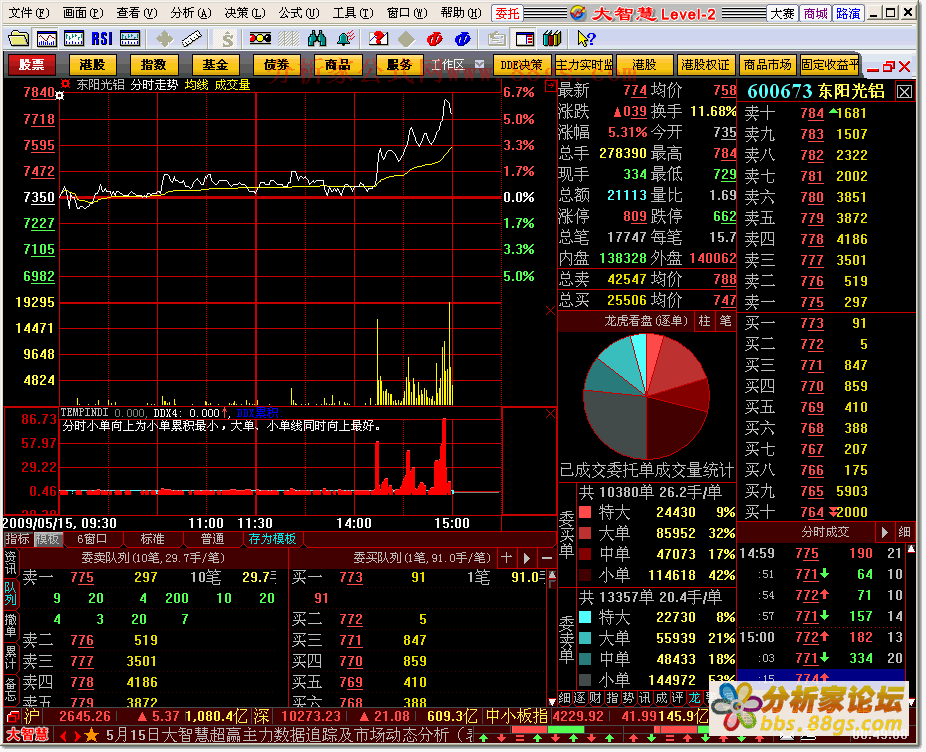Click the 特大 sell order cyan swatch
This screenshot has width=926, height=752.
click(x=585, y=617)
